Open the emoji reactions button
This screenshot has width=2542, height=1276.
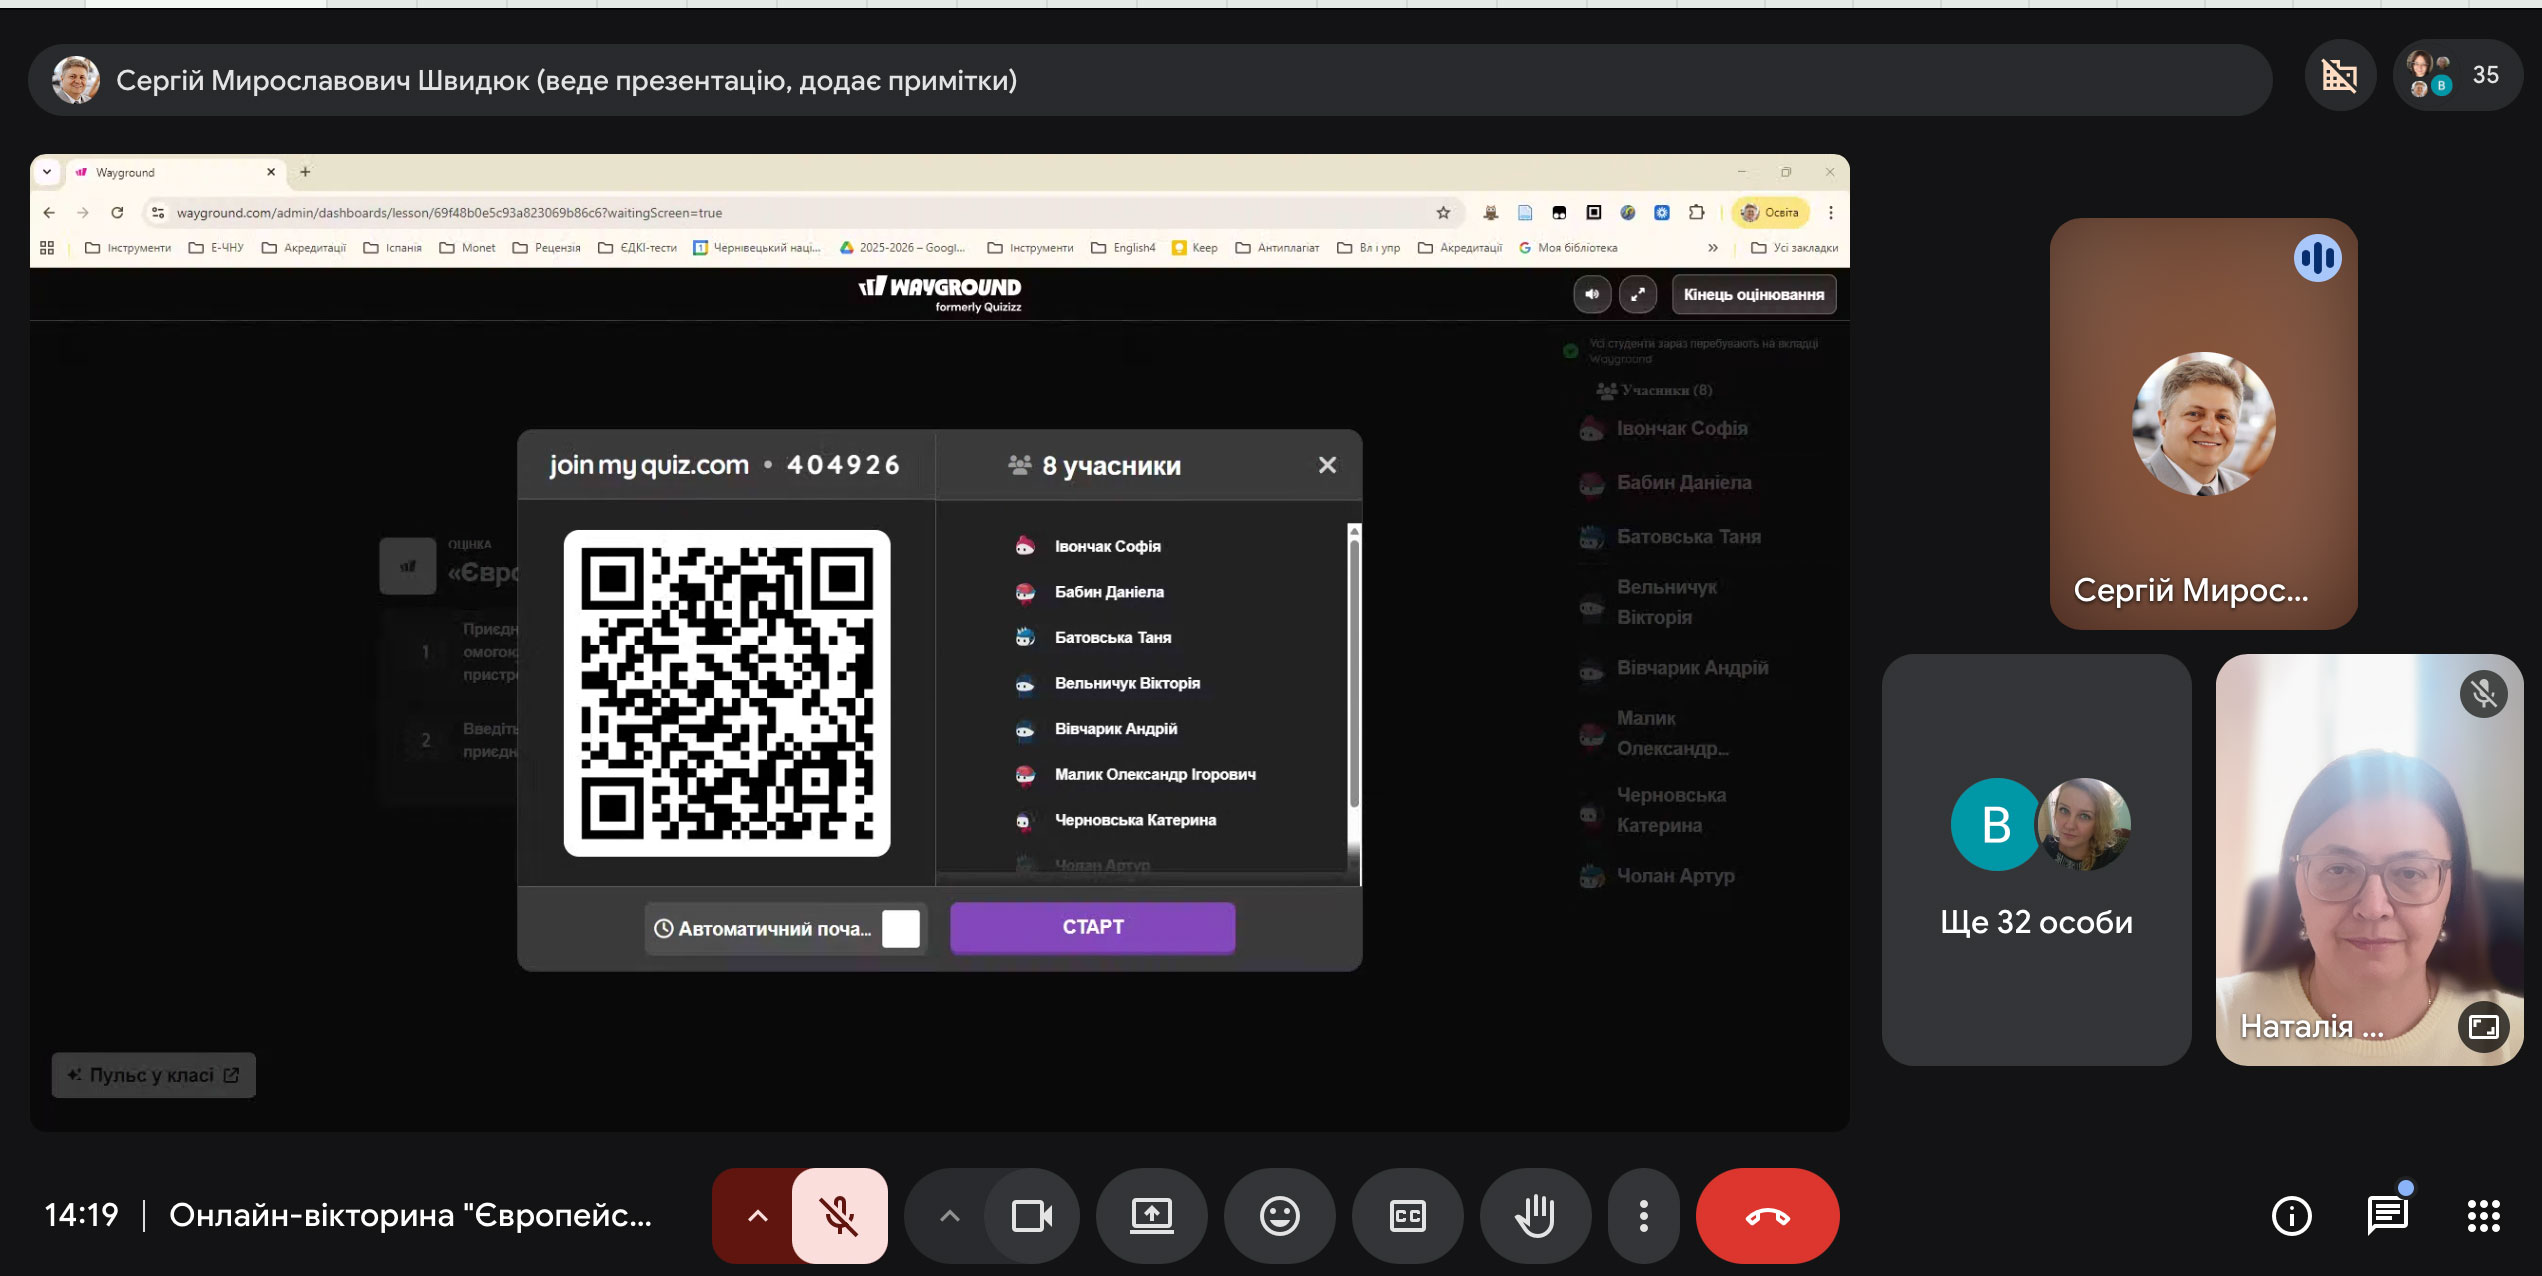[1279, 1216]
